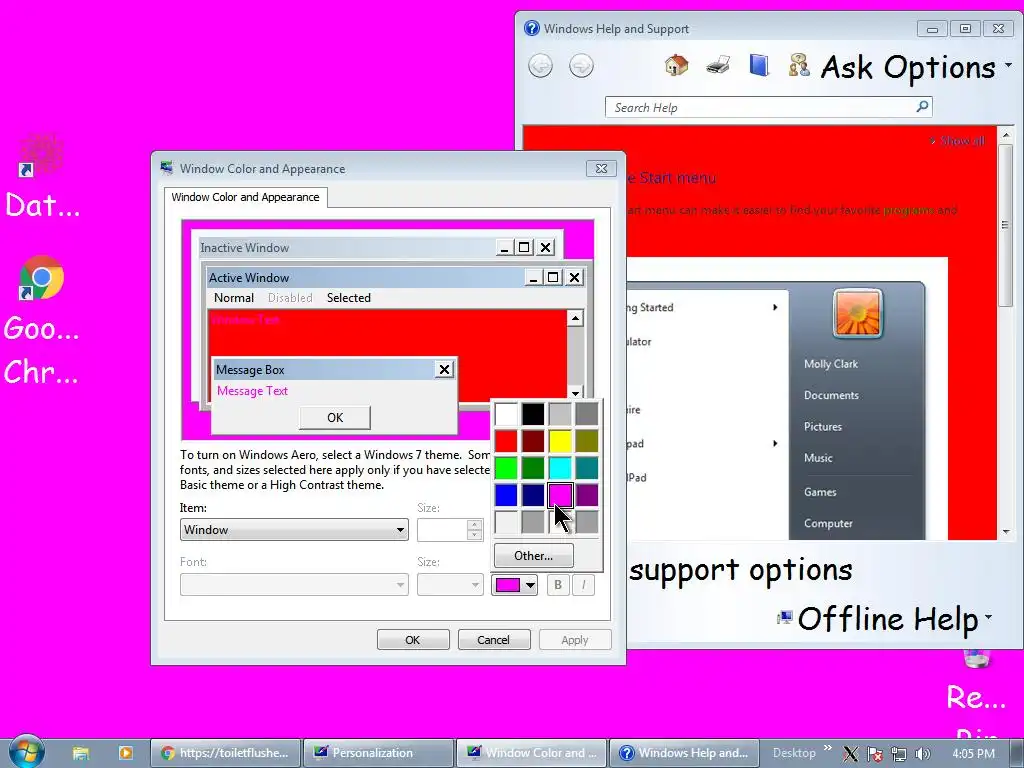Open the color picker dropdown button

(515, 584)
